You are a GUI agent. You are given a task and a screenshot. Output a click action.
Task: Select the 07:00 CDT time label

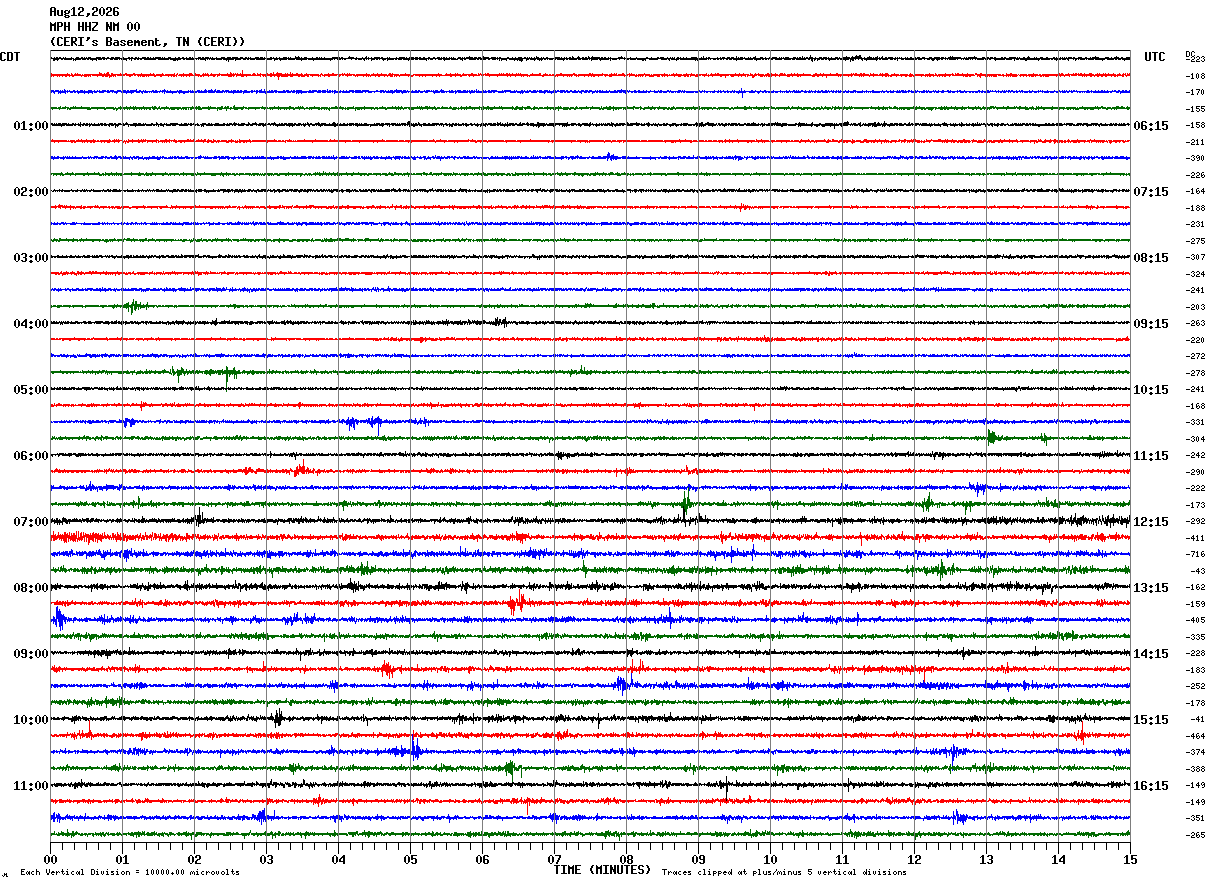tap(30, 522)
